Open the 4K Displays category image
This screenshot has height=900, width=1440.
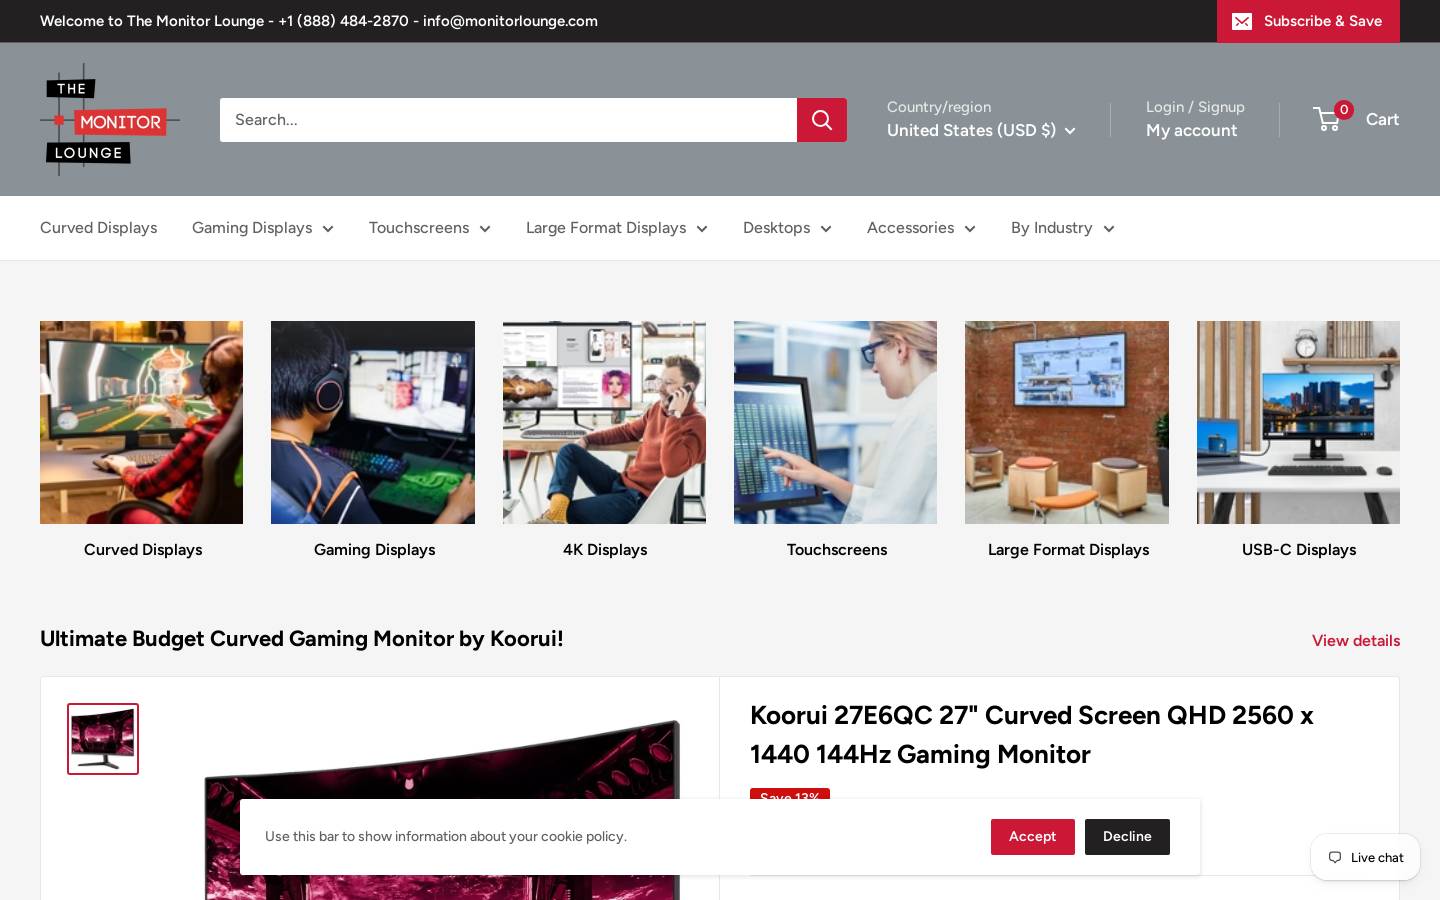tap(604, 422)
